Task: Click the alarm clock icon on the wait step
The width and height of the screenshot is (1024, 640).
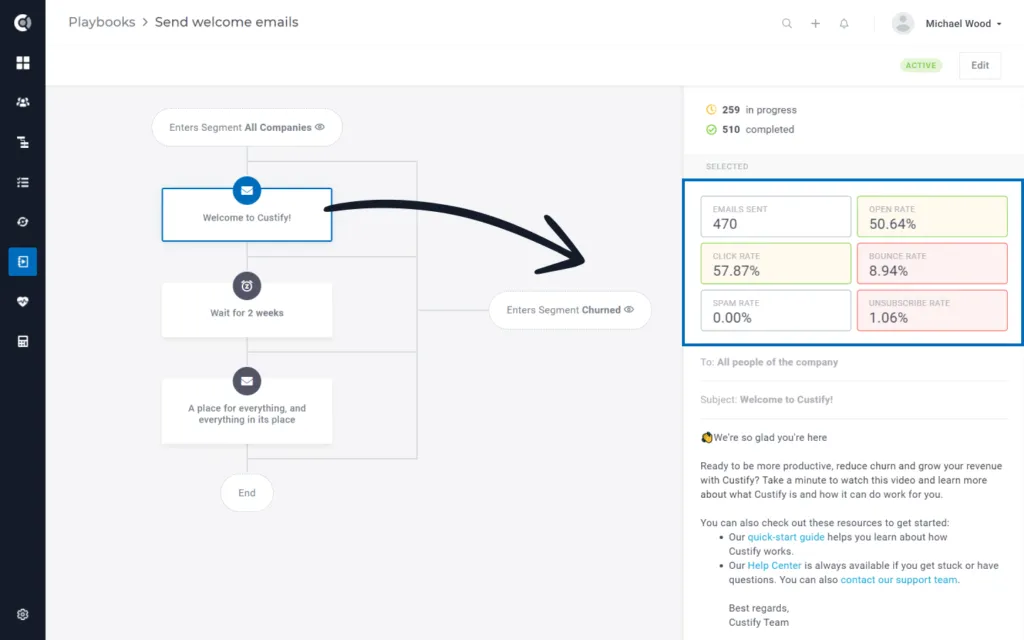Action: coord(247,286)
